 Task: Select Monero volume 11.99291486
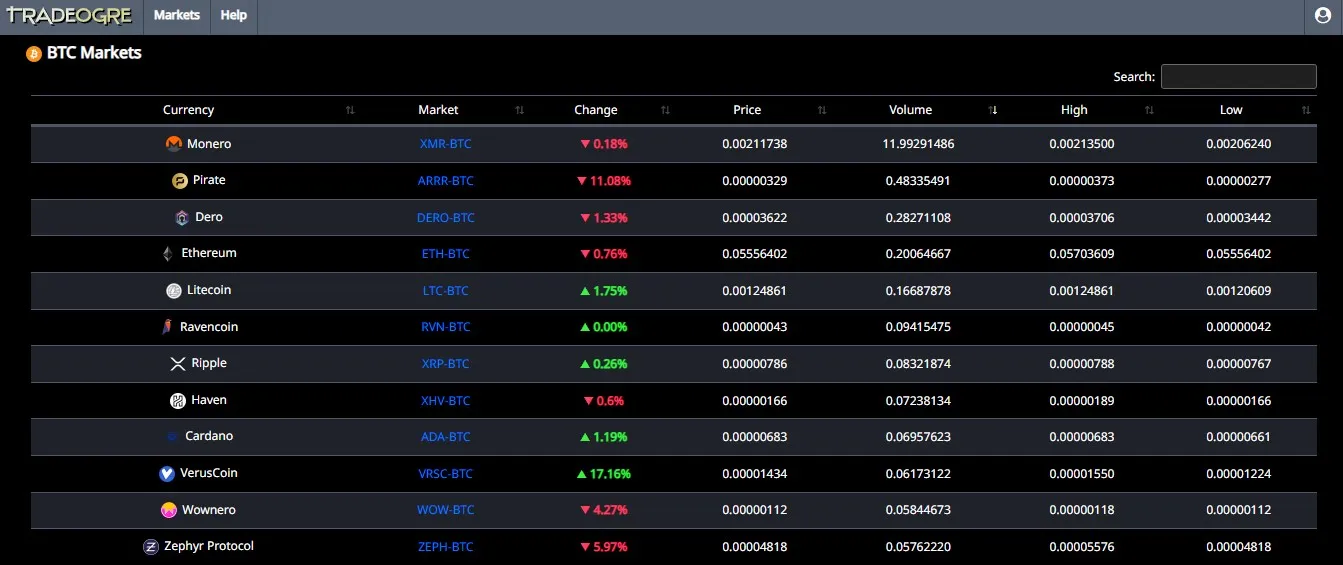(918, 144)
